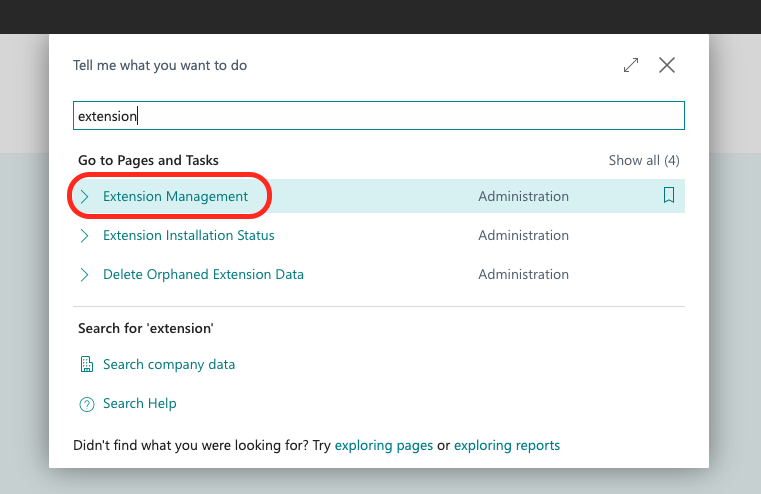Open the Delete Orphaned Extension Data task
Viewport: 761px width, 494px height.
[203, 275]
